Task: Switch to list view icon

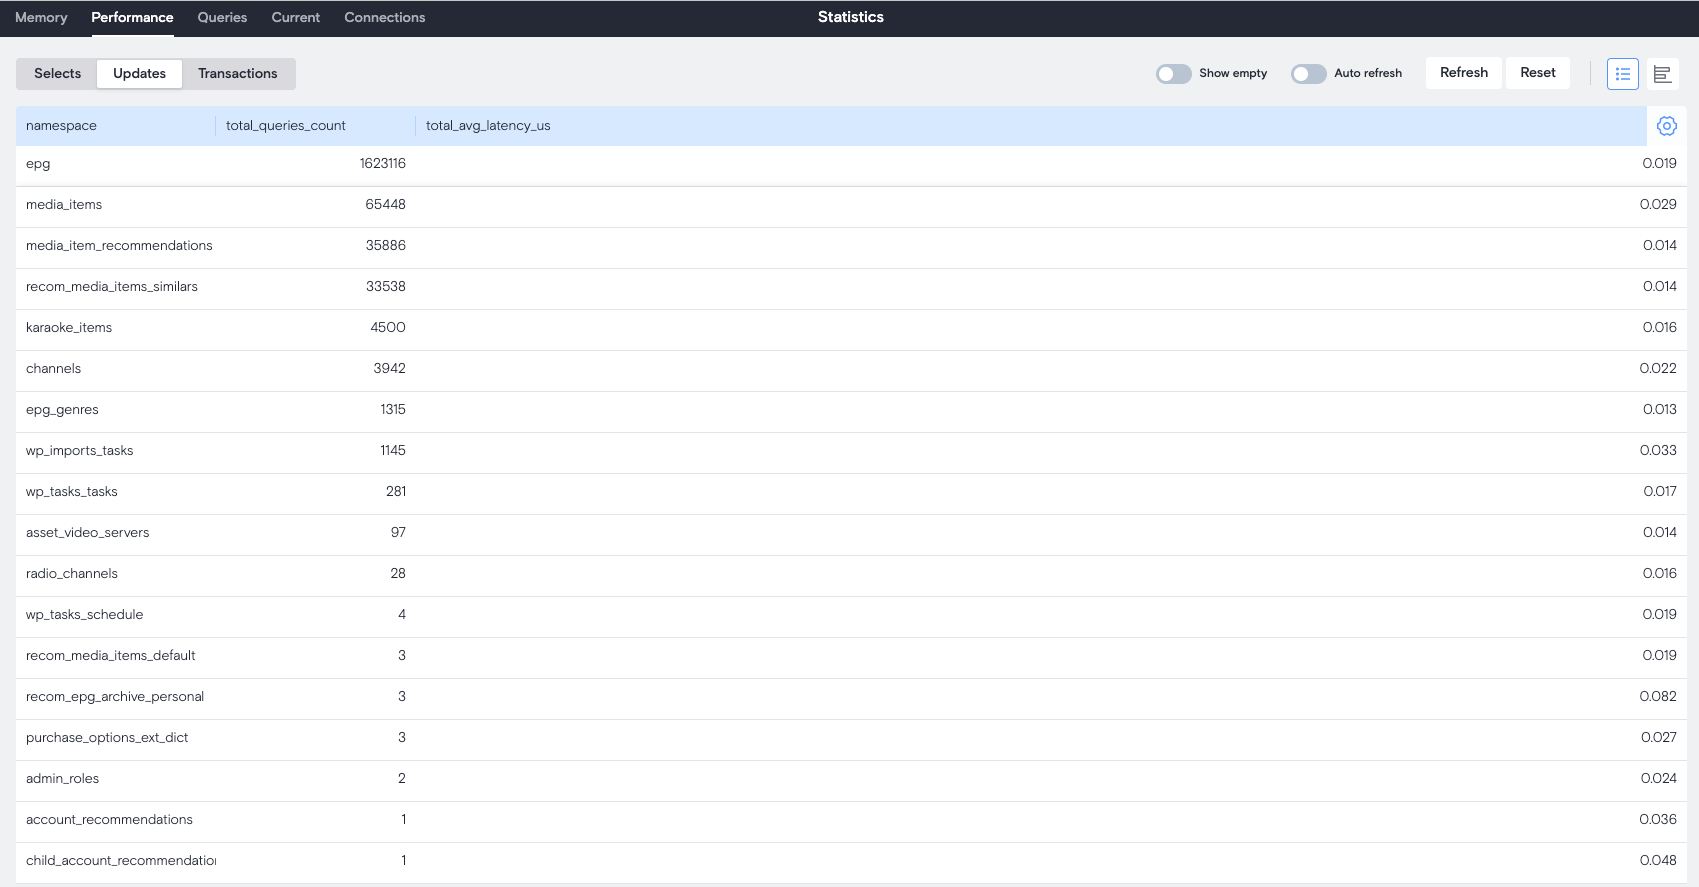Action: (x=1622, y=74)
